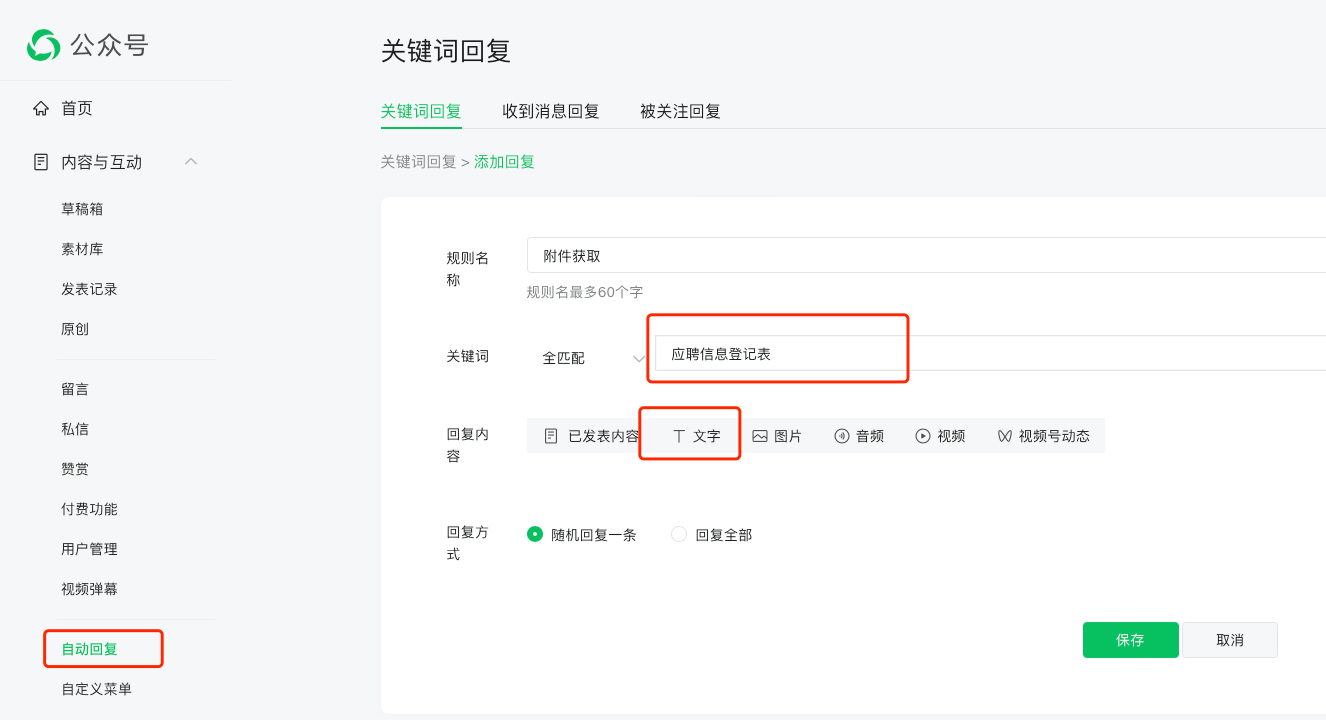
Task: Enable the 回复全部 radio option
Action: pos(679,534)
